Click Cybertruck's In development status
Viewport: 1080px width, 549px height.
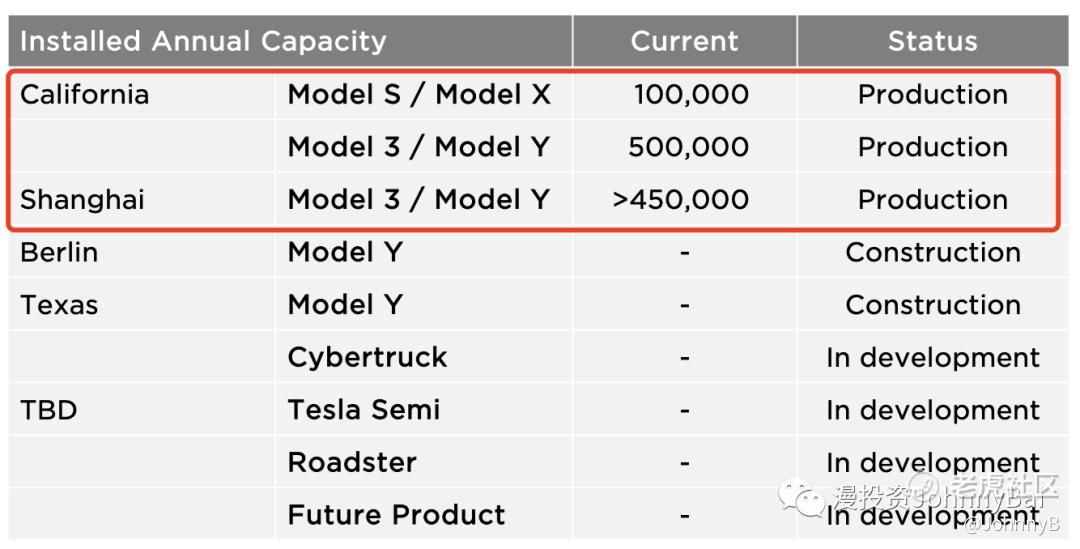click(933, 358)
